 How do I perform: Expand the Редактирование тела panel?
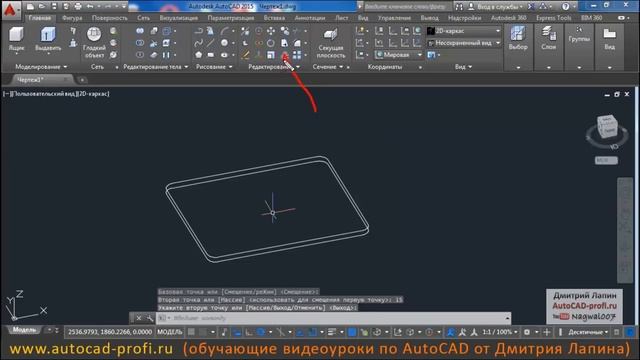pos(156,67)
